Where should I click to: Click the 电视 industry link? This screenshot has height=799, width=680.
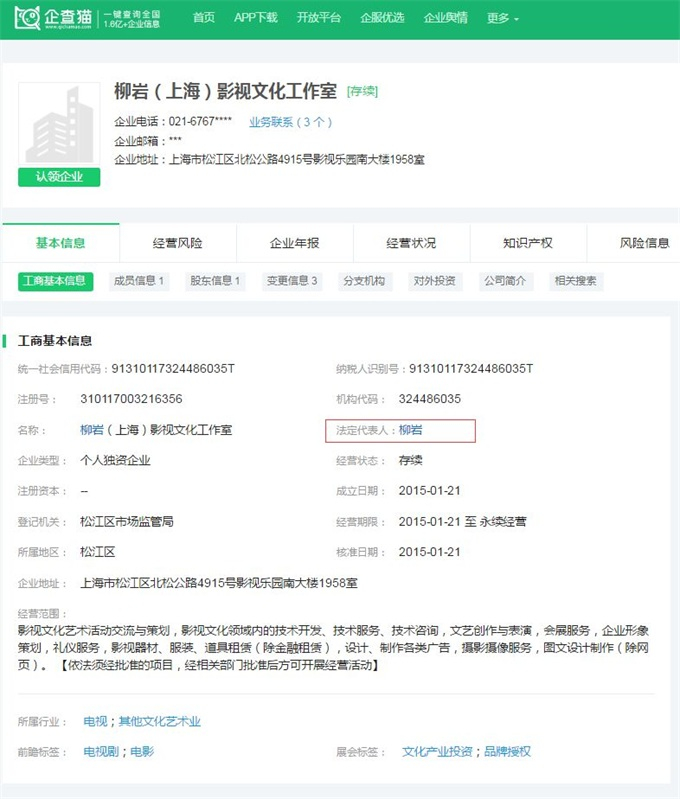tap(95, 722)
